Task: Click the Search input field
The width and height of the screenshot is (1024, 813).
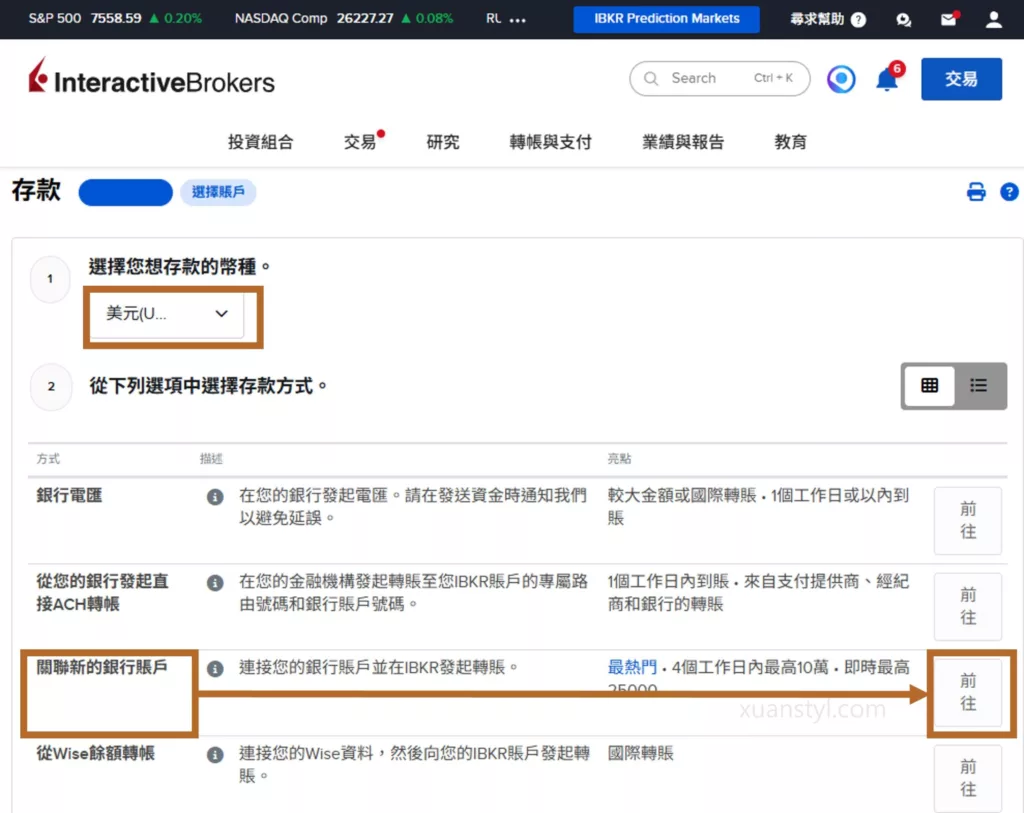Action: click(x=720, y=78)
